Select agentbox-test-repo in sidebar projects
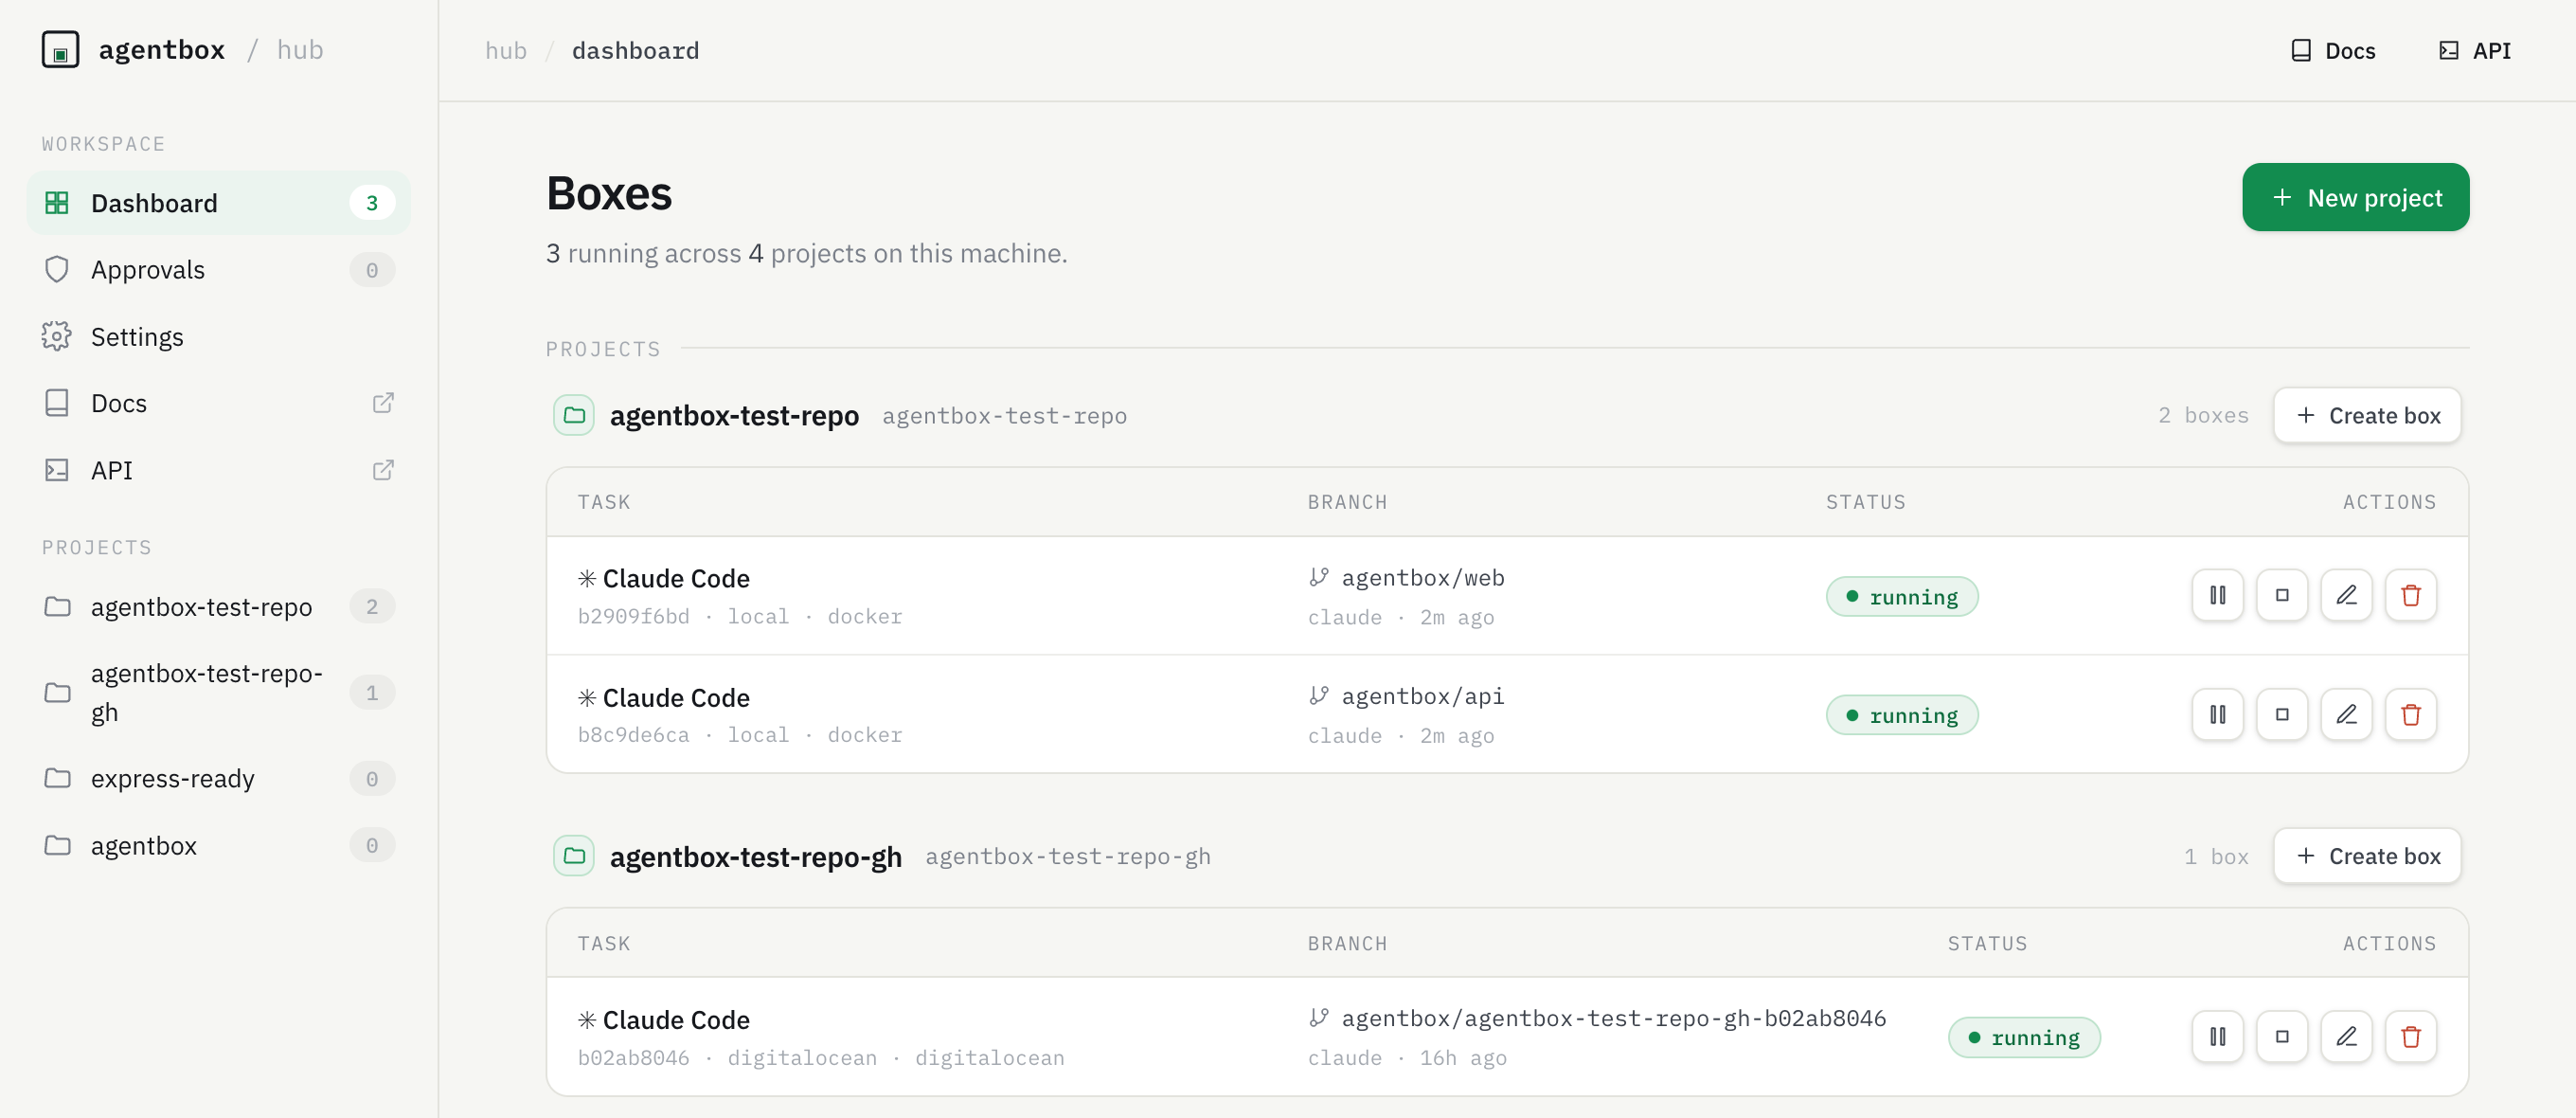 point(218,607)
